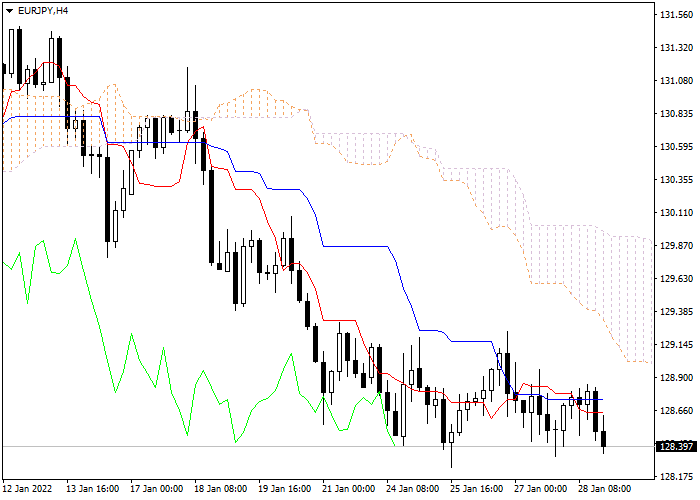700x500 pixels.
Task: Click the 131.080 price axis label
Action: coord(676,81)
